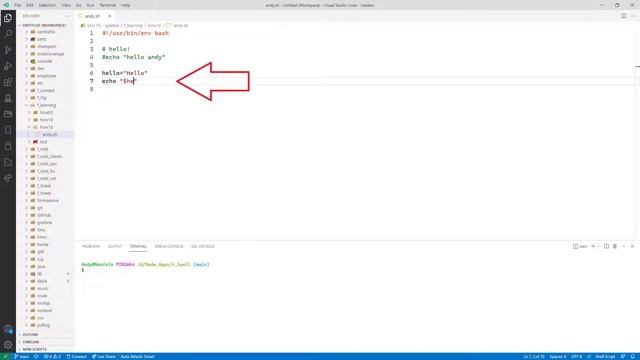Switch to the Output panel tab
The width and height of the screenshot is (640, 360).
[x=115, y=247]
